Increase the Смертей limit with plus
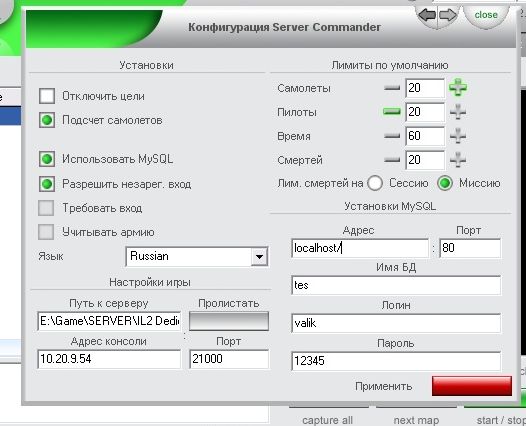The image size is (526, 426). coord(458,160)
